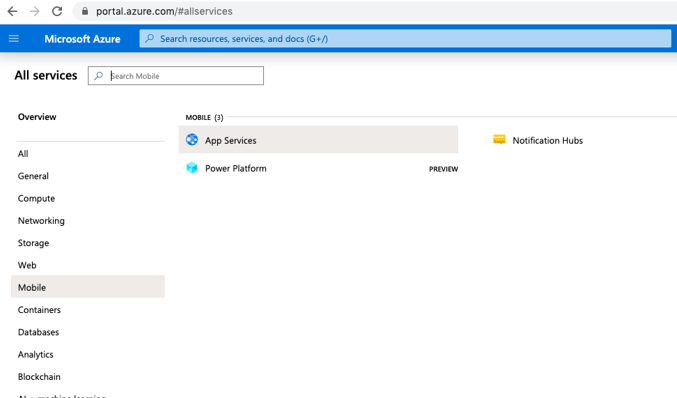Click the browser forward arrow
The height and width of the screenshot is (398, 677).
35,11
